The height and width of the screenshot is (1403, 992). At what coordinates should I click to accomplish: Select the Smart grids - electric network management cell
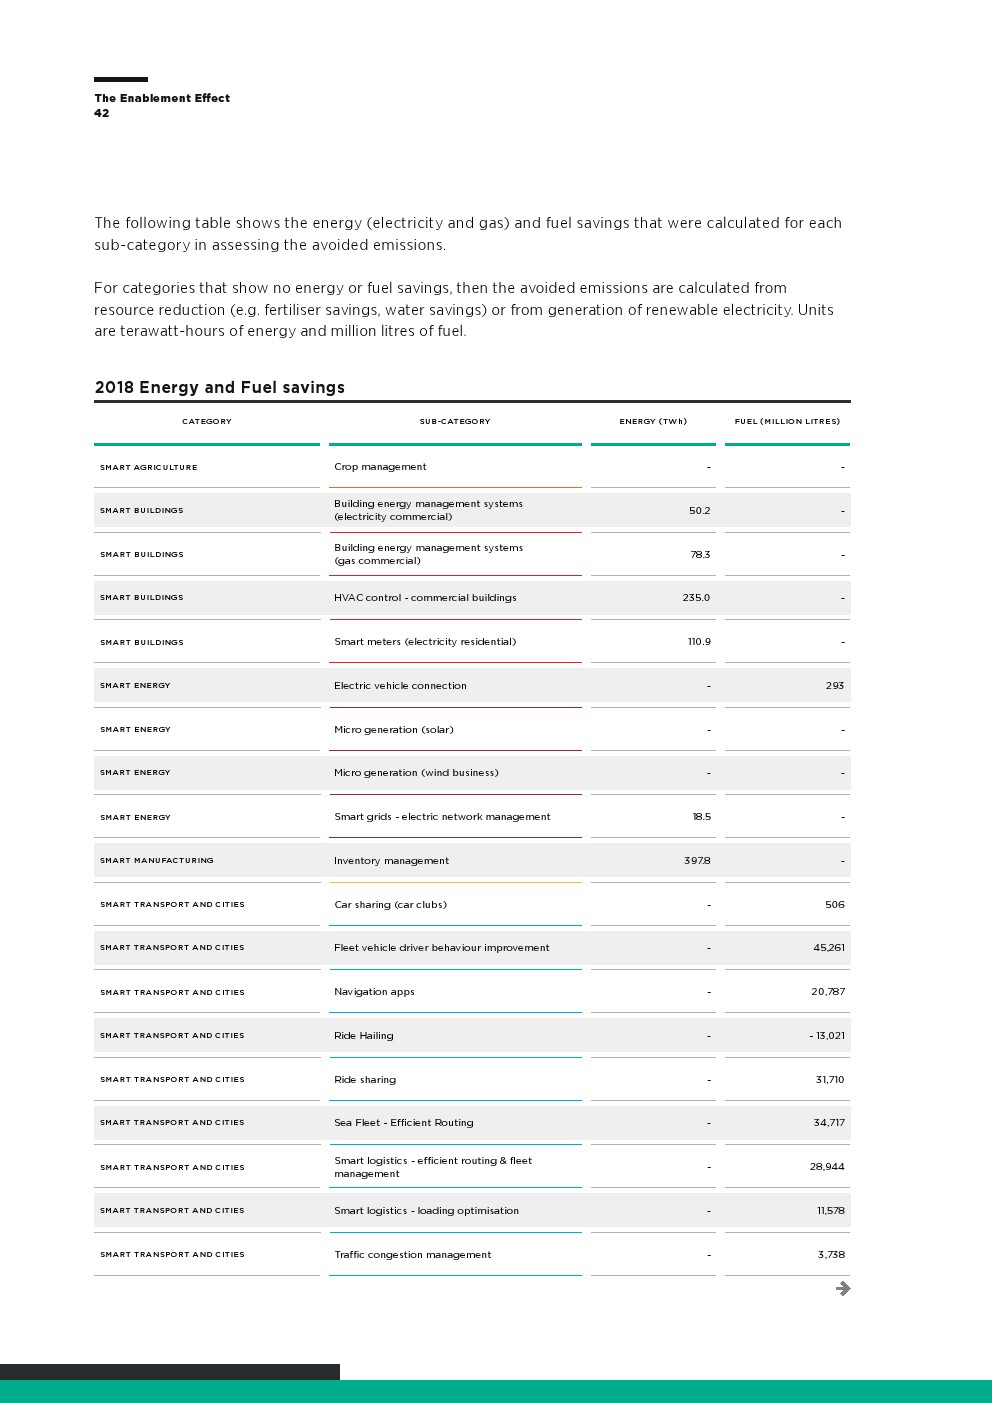(x=442, y=817)
